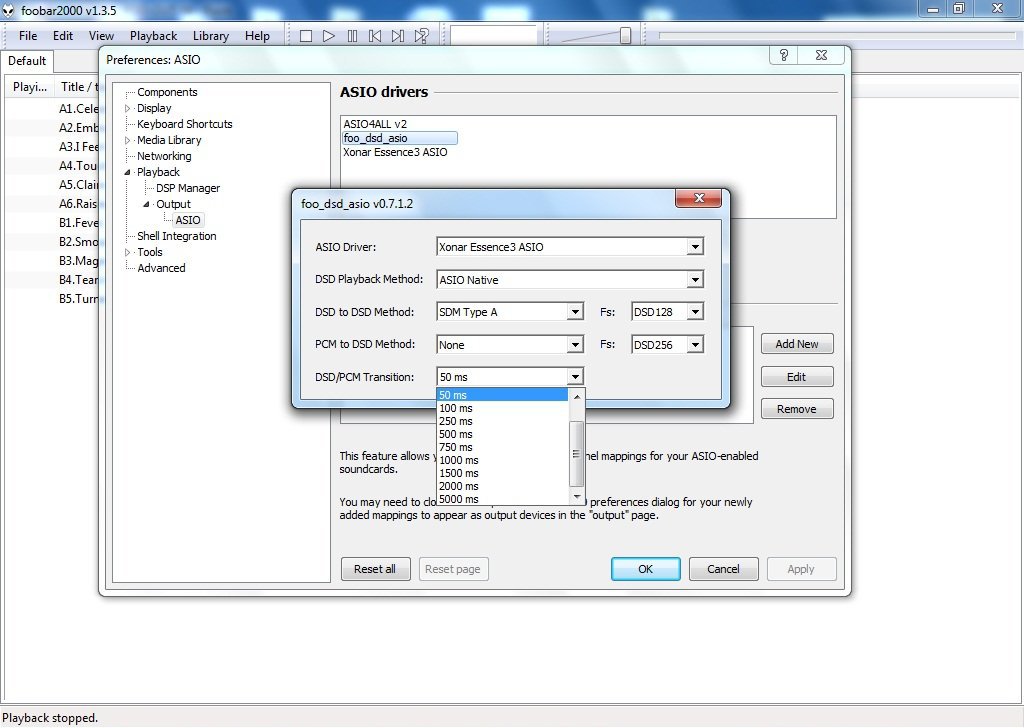The height and width of the screenshot is (728, 1024).
Task: Click the transition dropdown list scrollbar thumb
Action: 576,454
